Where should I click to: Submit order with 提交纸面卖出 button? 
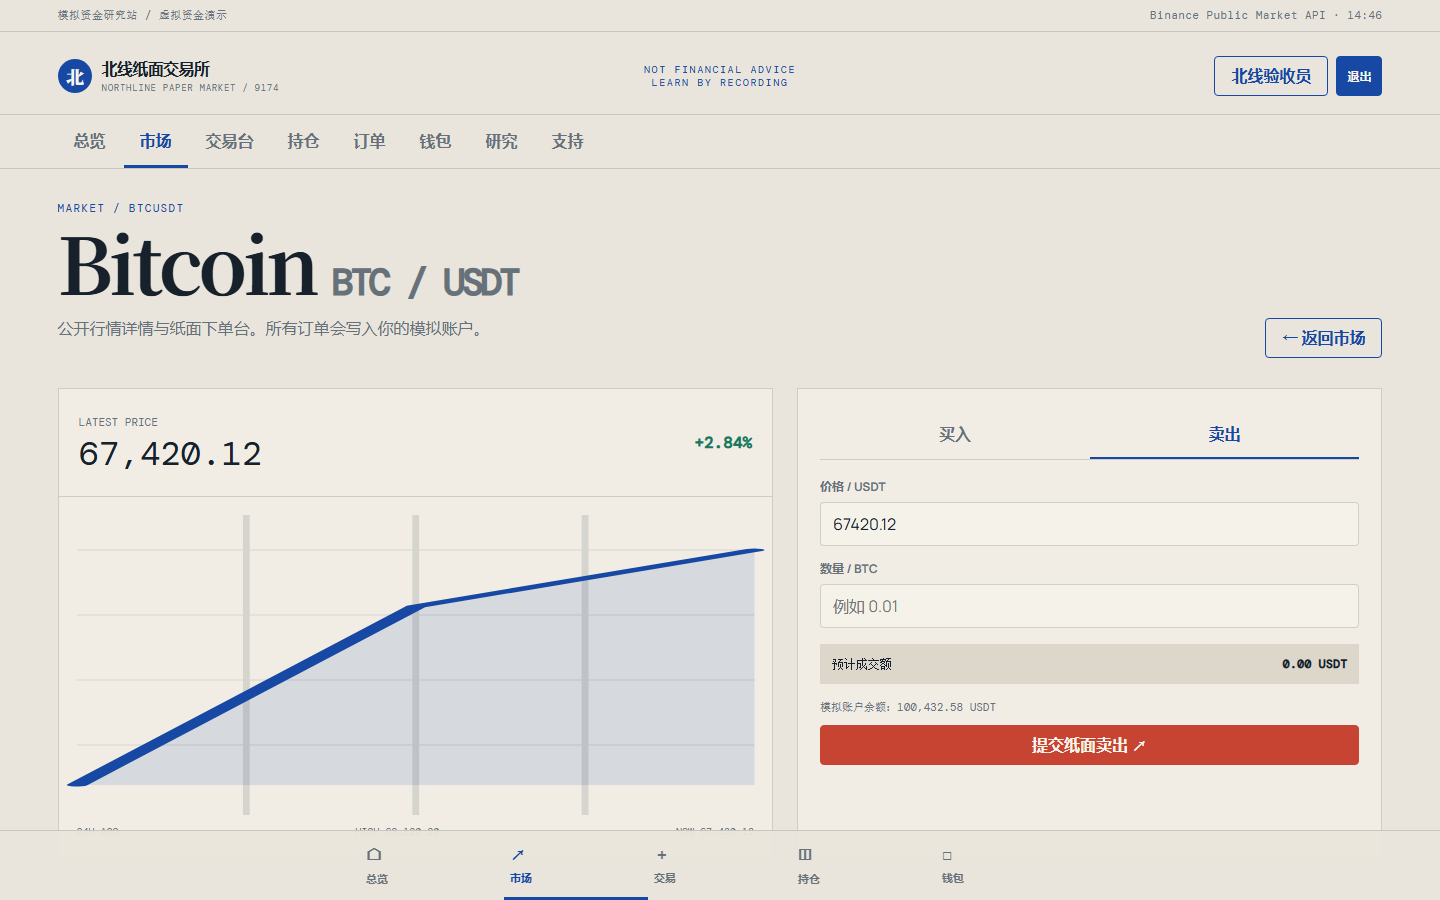pyautogui.click(x=1089, y=745)
